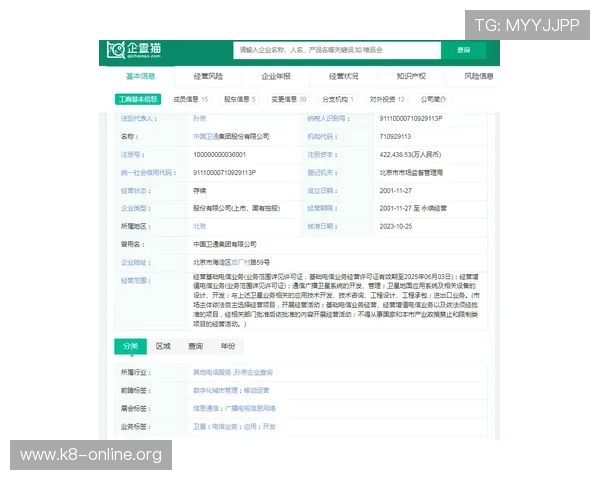Viewport: 600px width, 480px height.
Task: Switch to the 基本信息 tab
Action: point(140,76)
